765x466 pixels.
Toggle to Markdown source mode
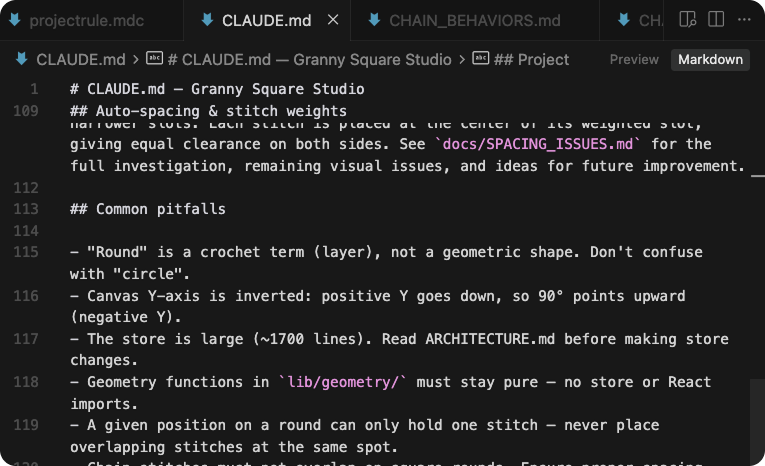tap(710, 59)
